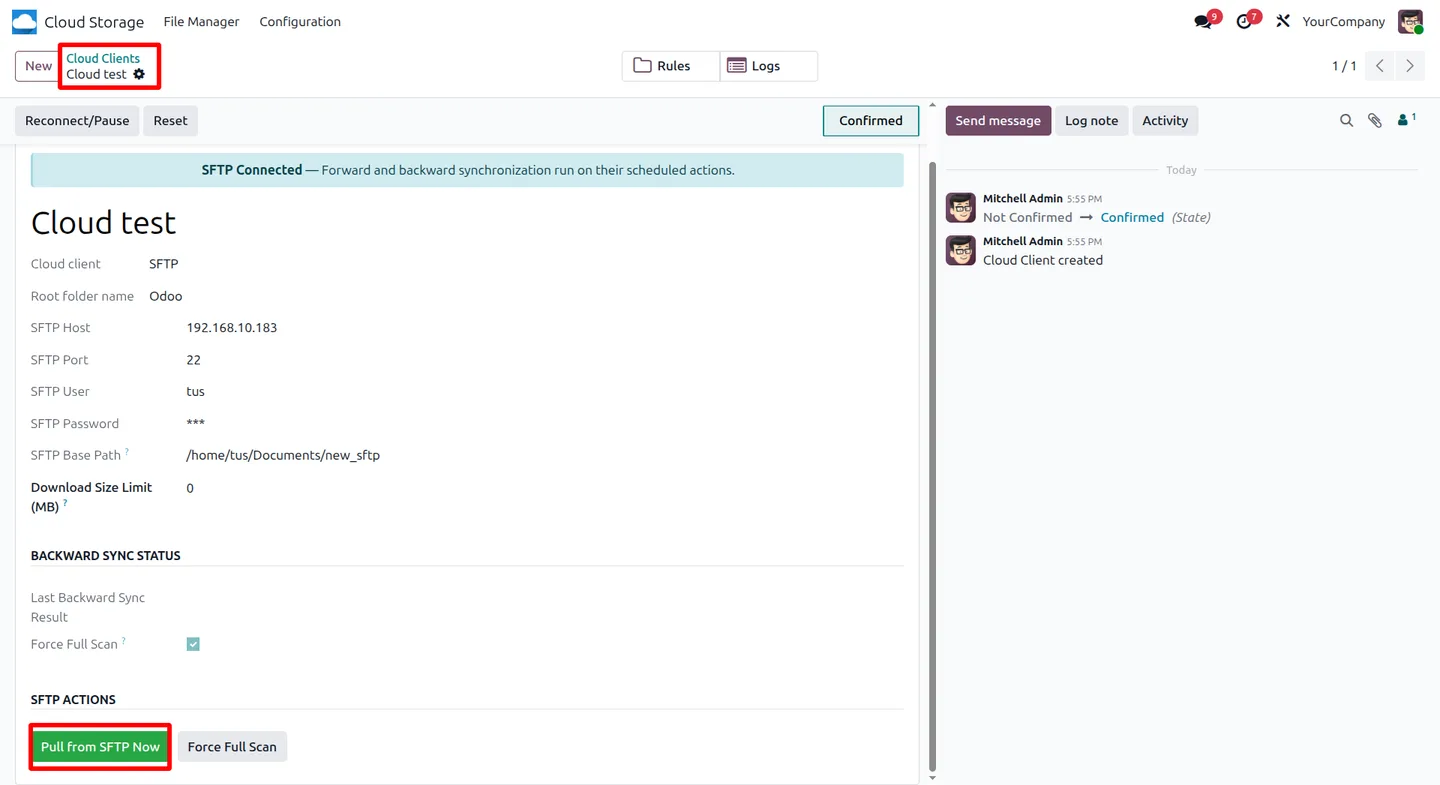The height and width of the screenshot is (785, 1440).
Task: Open the conversations chat bubble icon
Action: (1203, 22)
